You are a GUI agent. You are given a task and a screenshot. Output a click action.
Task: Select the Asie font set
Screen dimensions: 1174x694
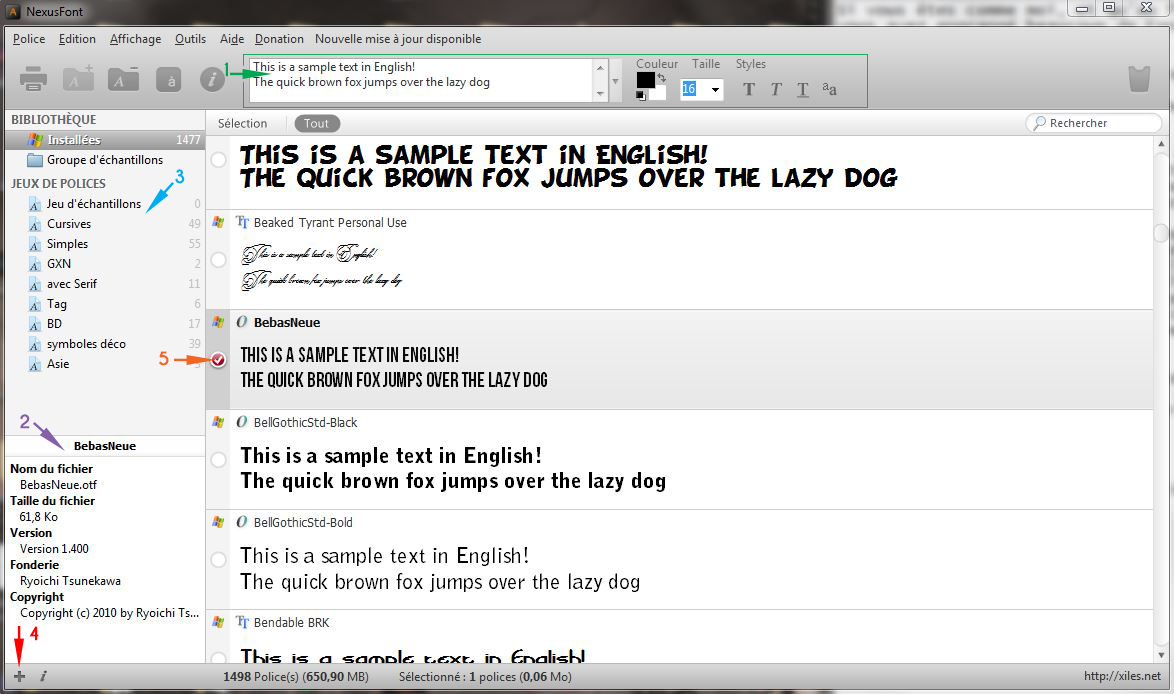(x=105, y=364)
